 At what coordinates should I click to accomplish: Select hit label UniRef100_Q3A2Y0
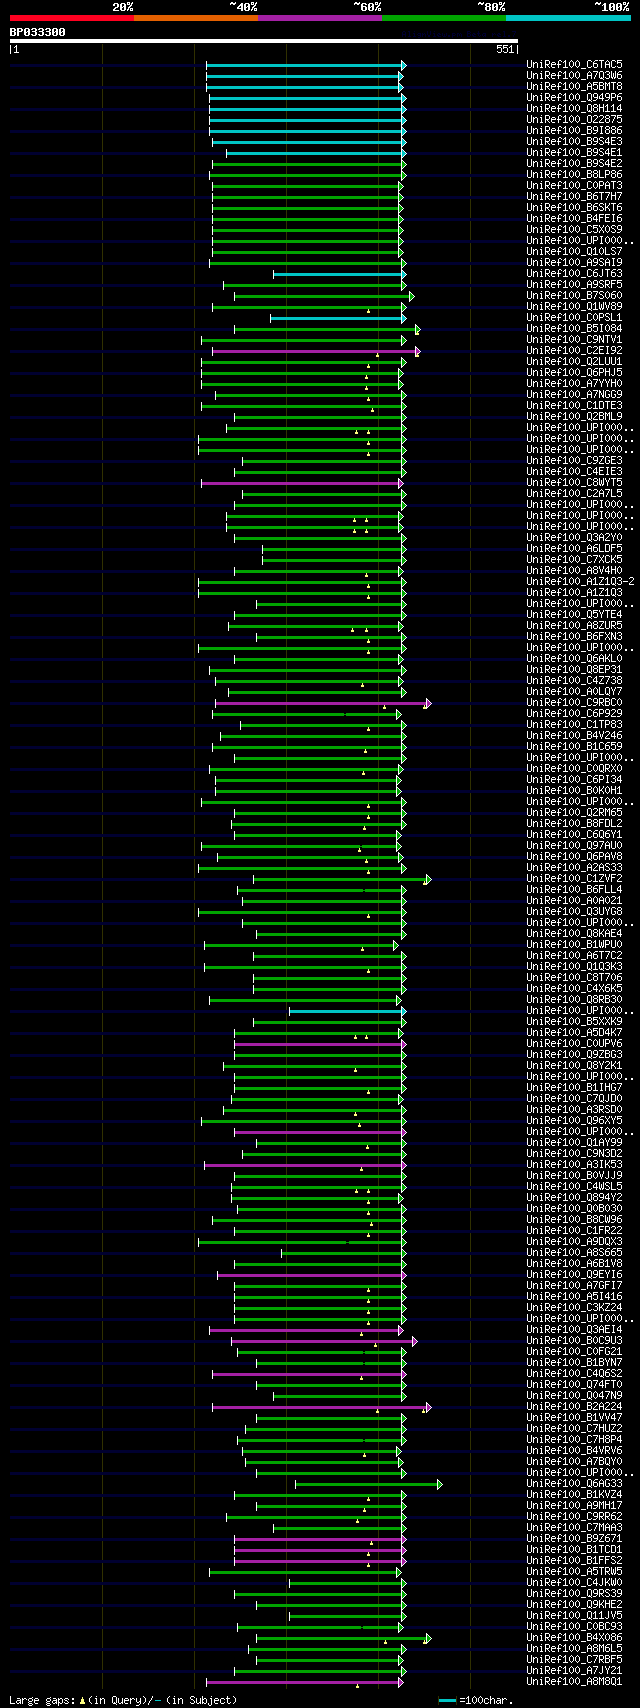coord(574,538)
